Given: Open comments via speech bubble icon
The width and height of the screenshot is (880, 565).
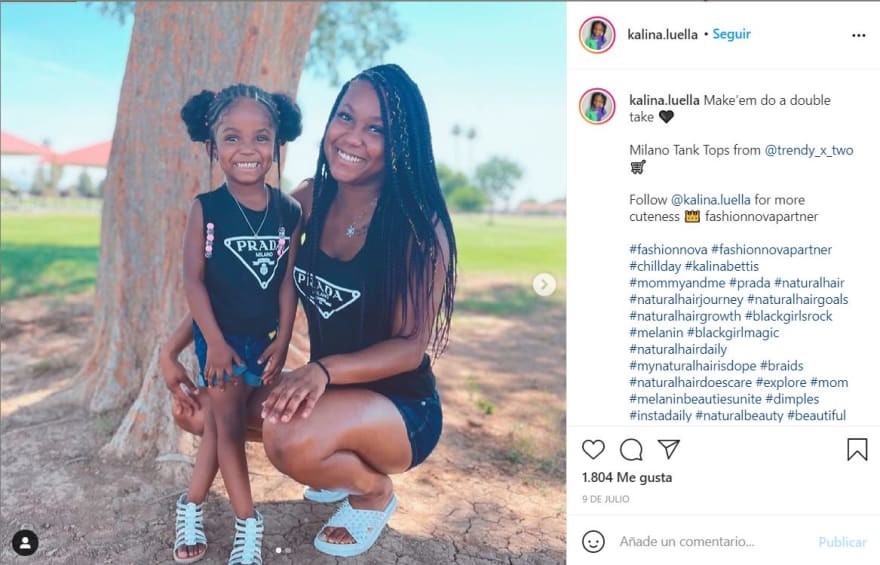Looking at the screenshot, I should pos(631,449).
